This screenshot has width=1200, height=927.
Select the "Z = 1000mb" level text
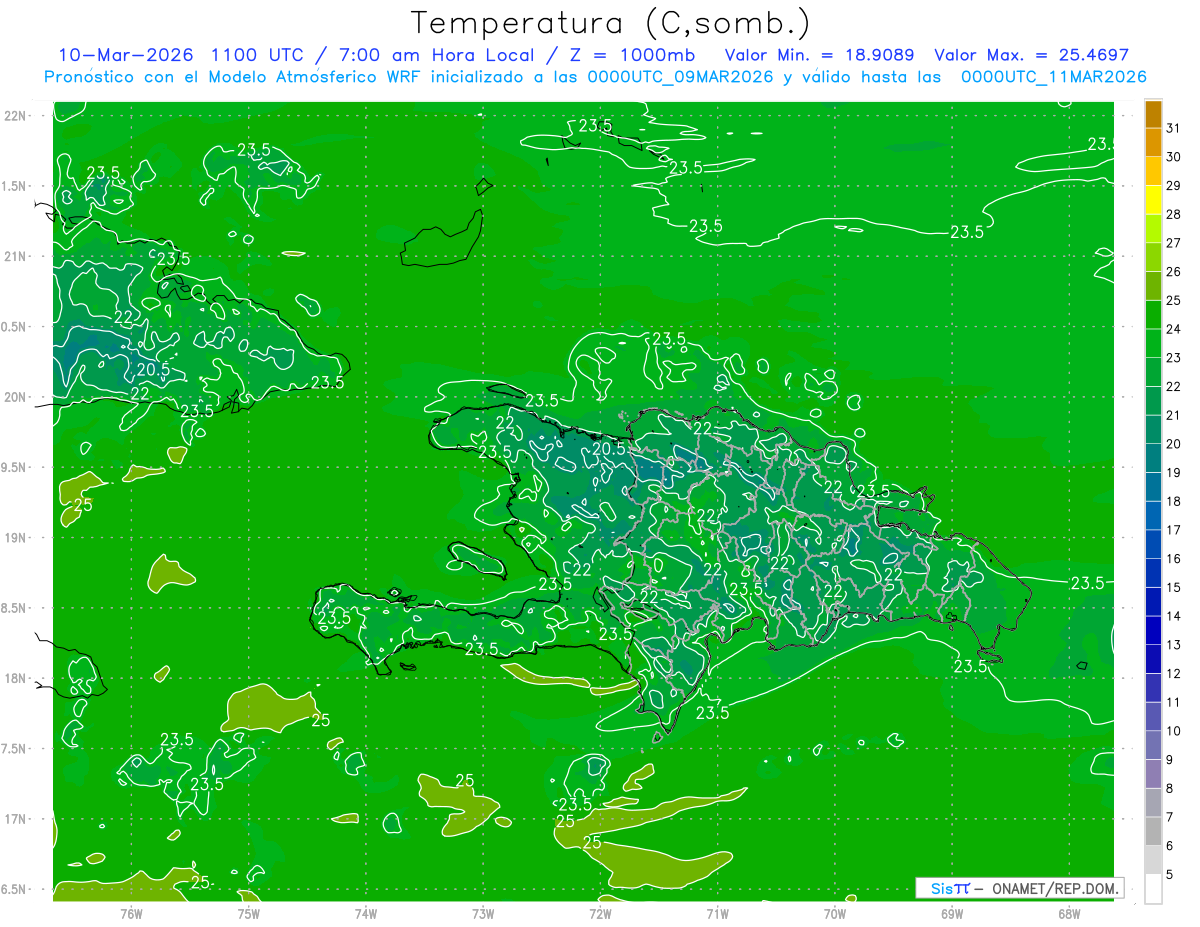tap(631, 55)
